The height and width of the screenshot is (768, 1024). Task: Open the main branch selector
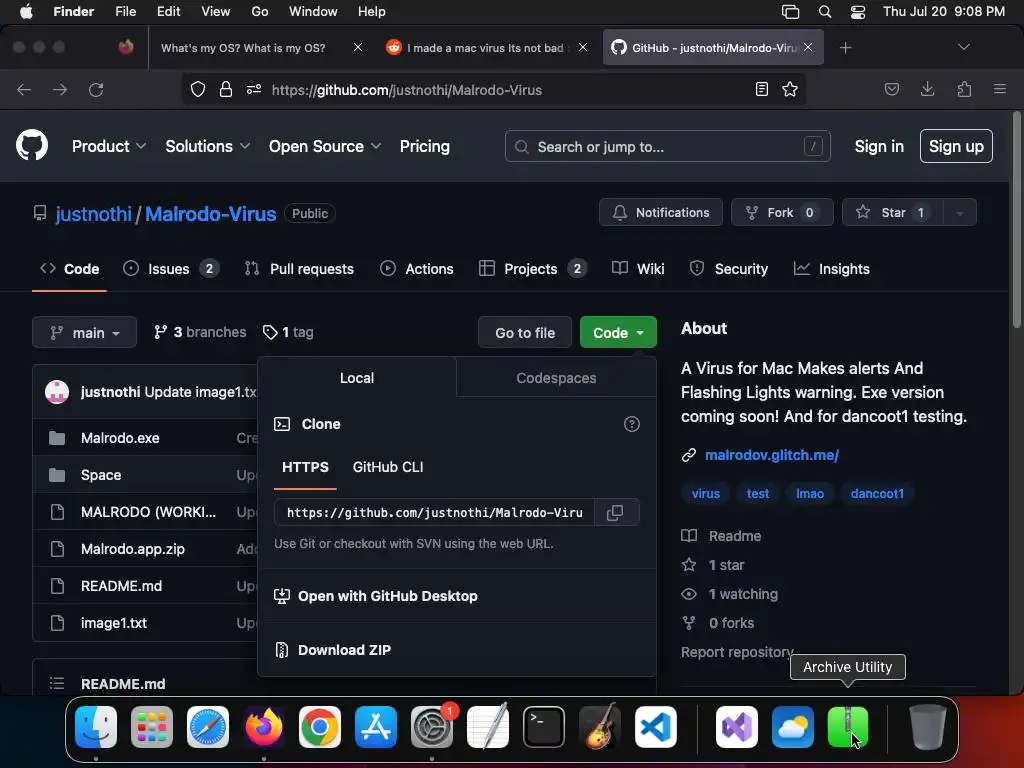pyautogui.click(x=84, y=332)
